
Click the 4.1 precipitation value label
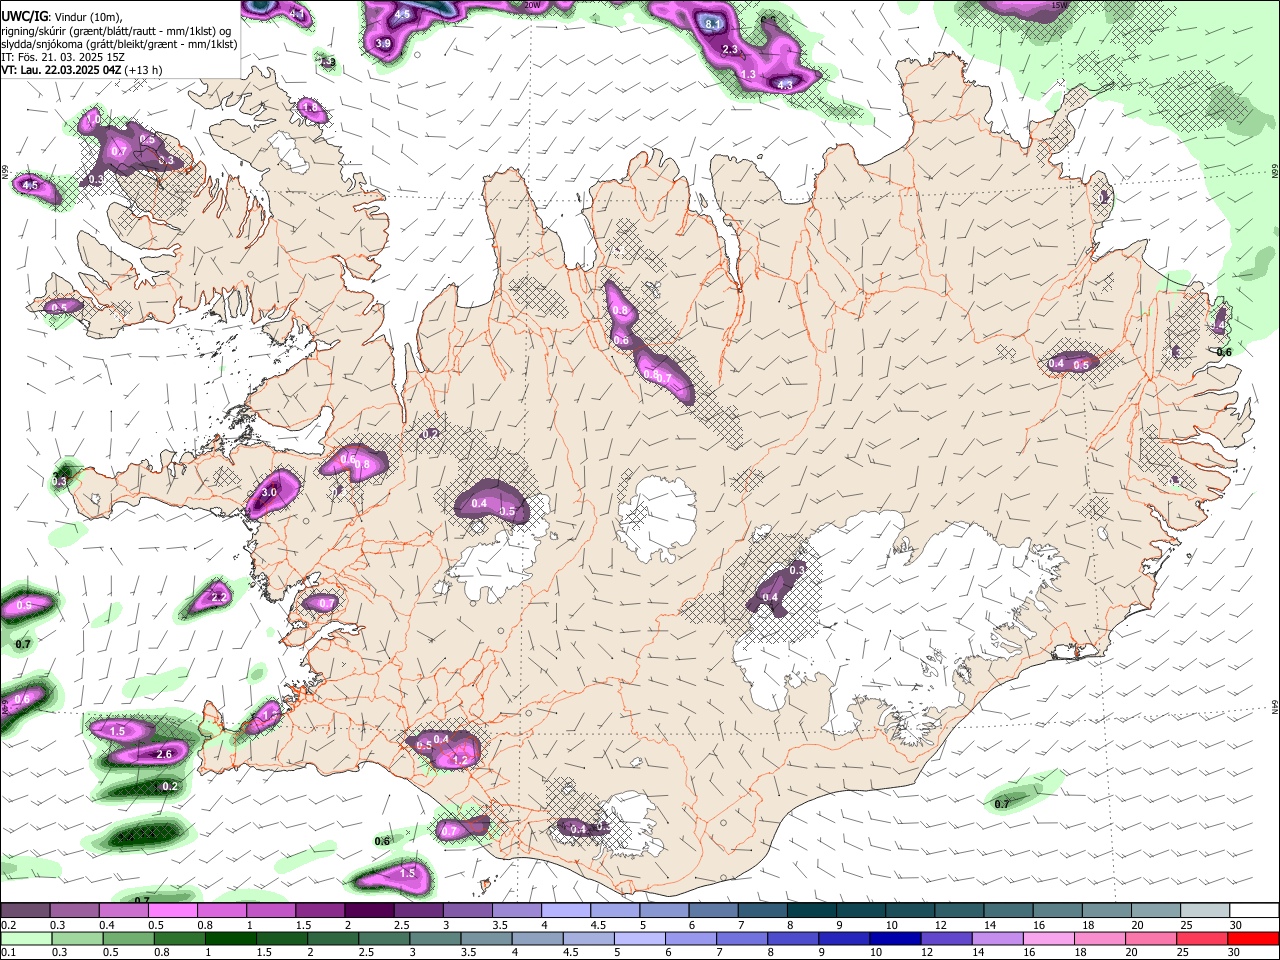tap(297, 14)
